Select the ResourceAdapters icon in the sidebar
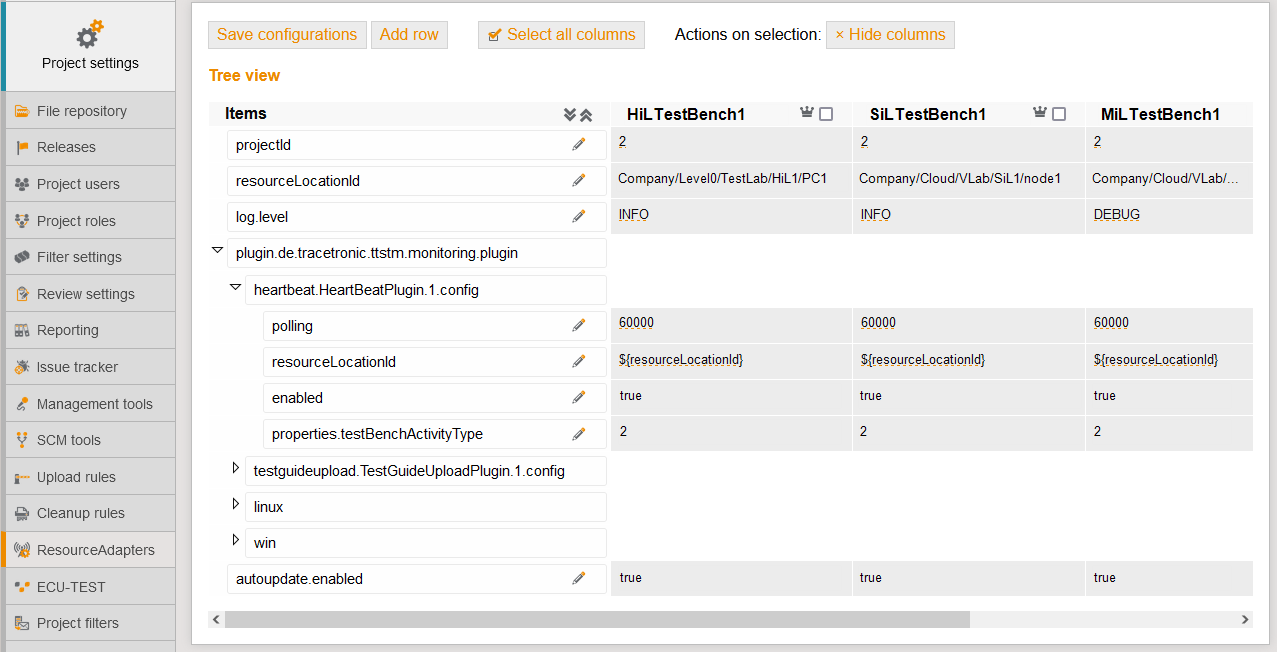 (22, 549)
